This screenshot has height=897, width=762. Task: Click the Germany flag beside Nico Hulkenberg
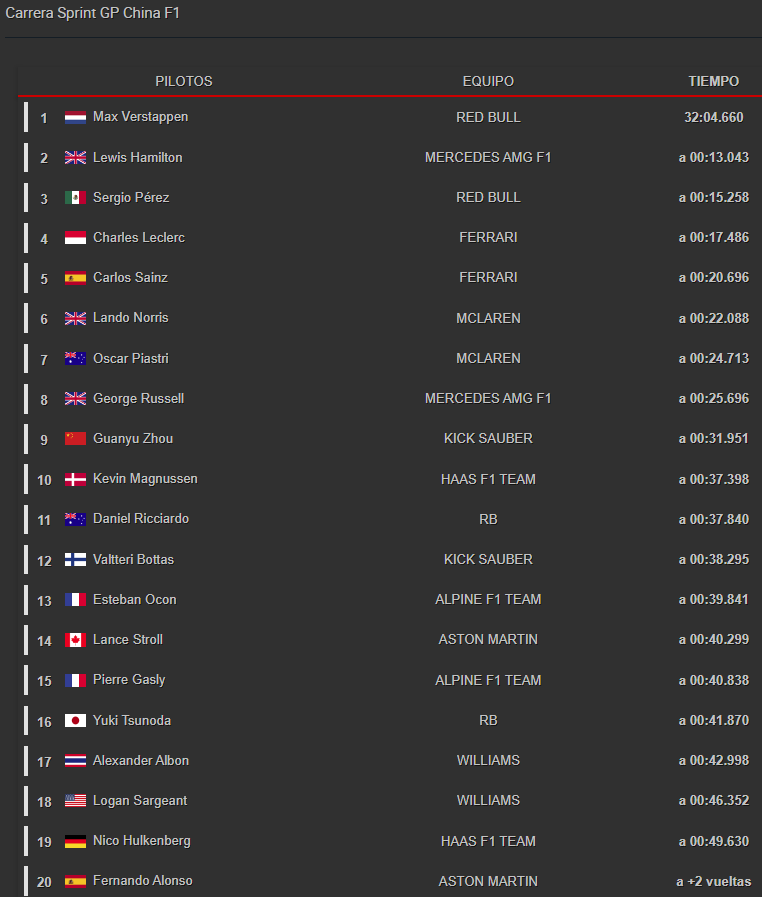click(x=76, y=841)
